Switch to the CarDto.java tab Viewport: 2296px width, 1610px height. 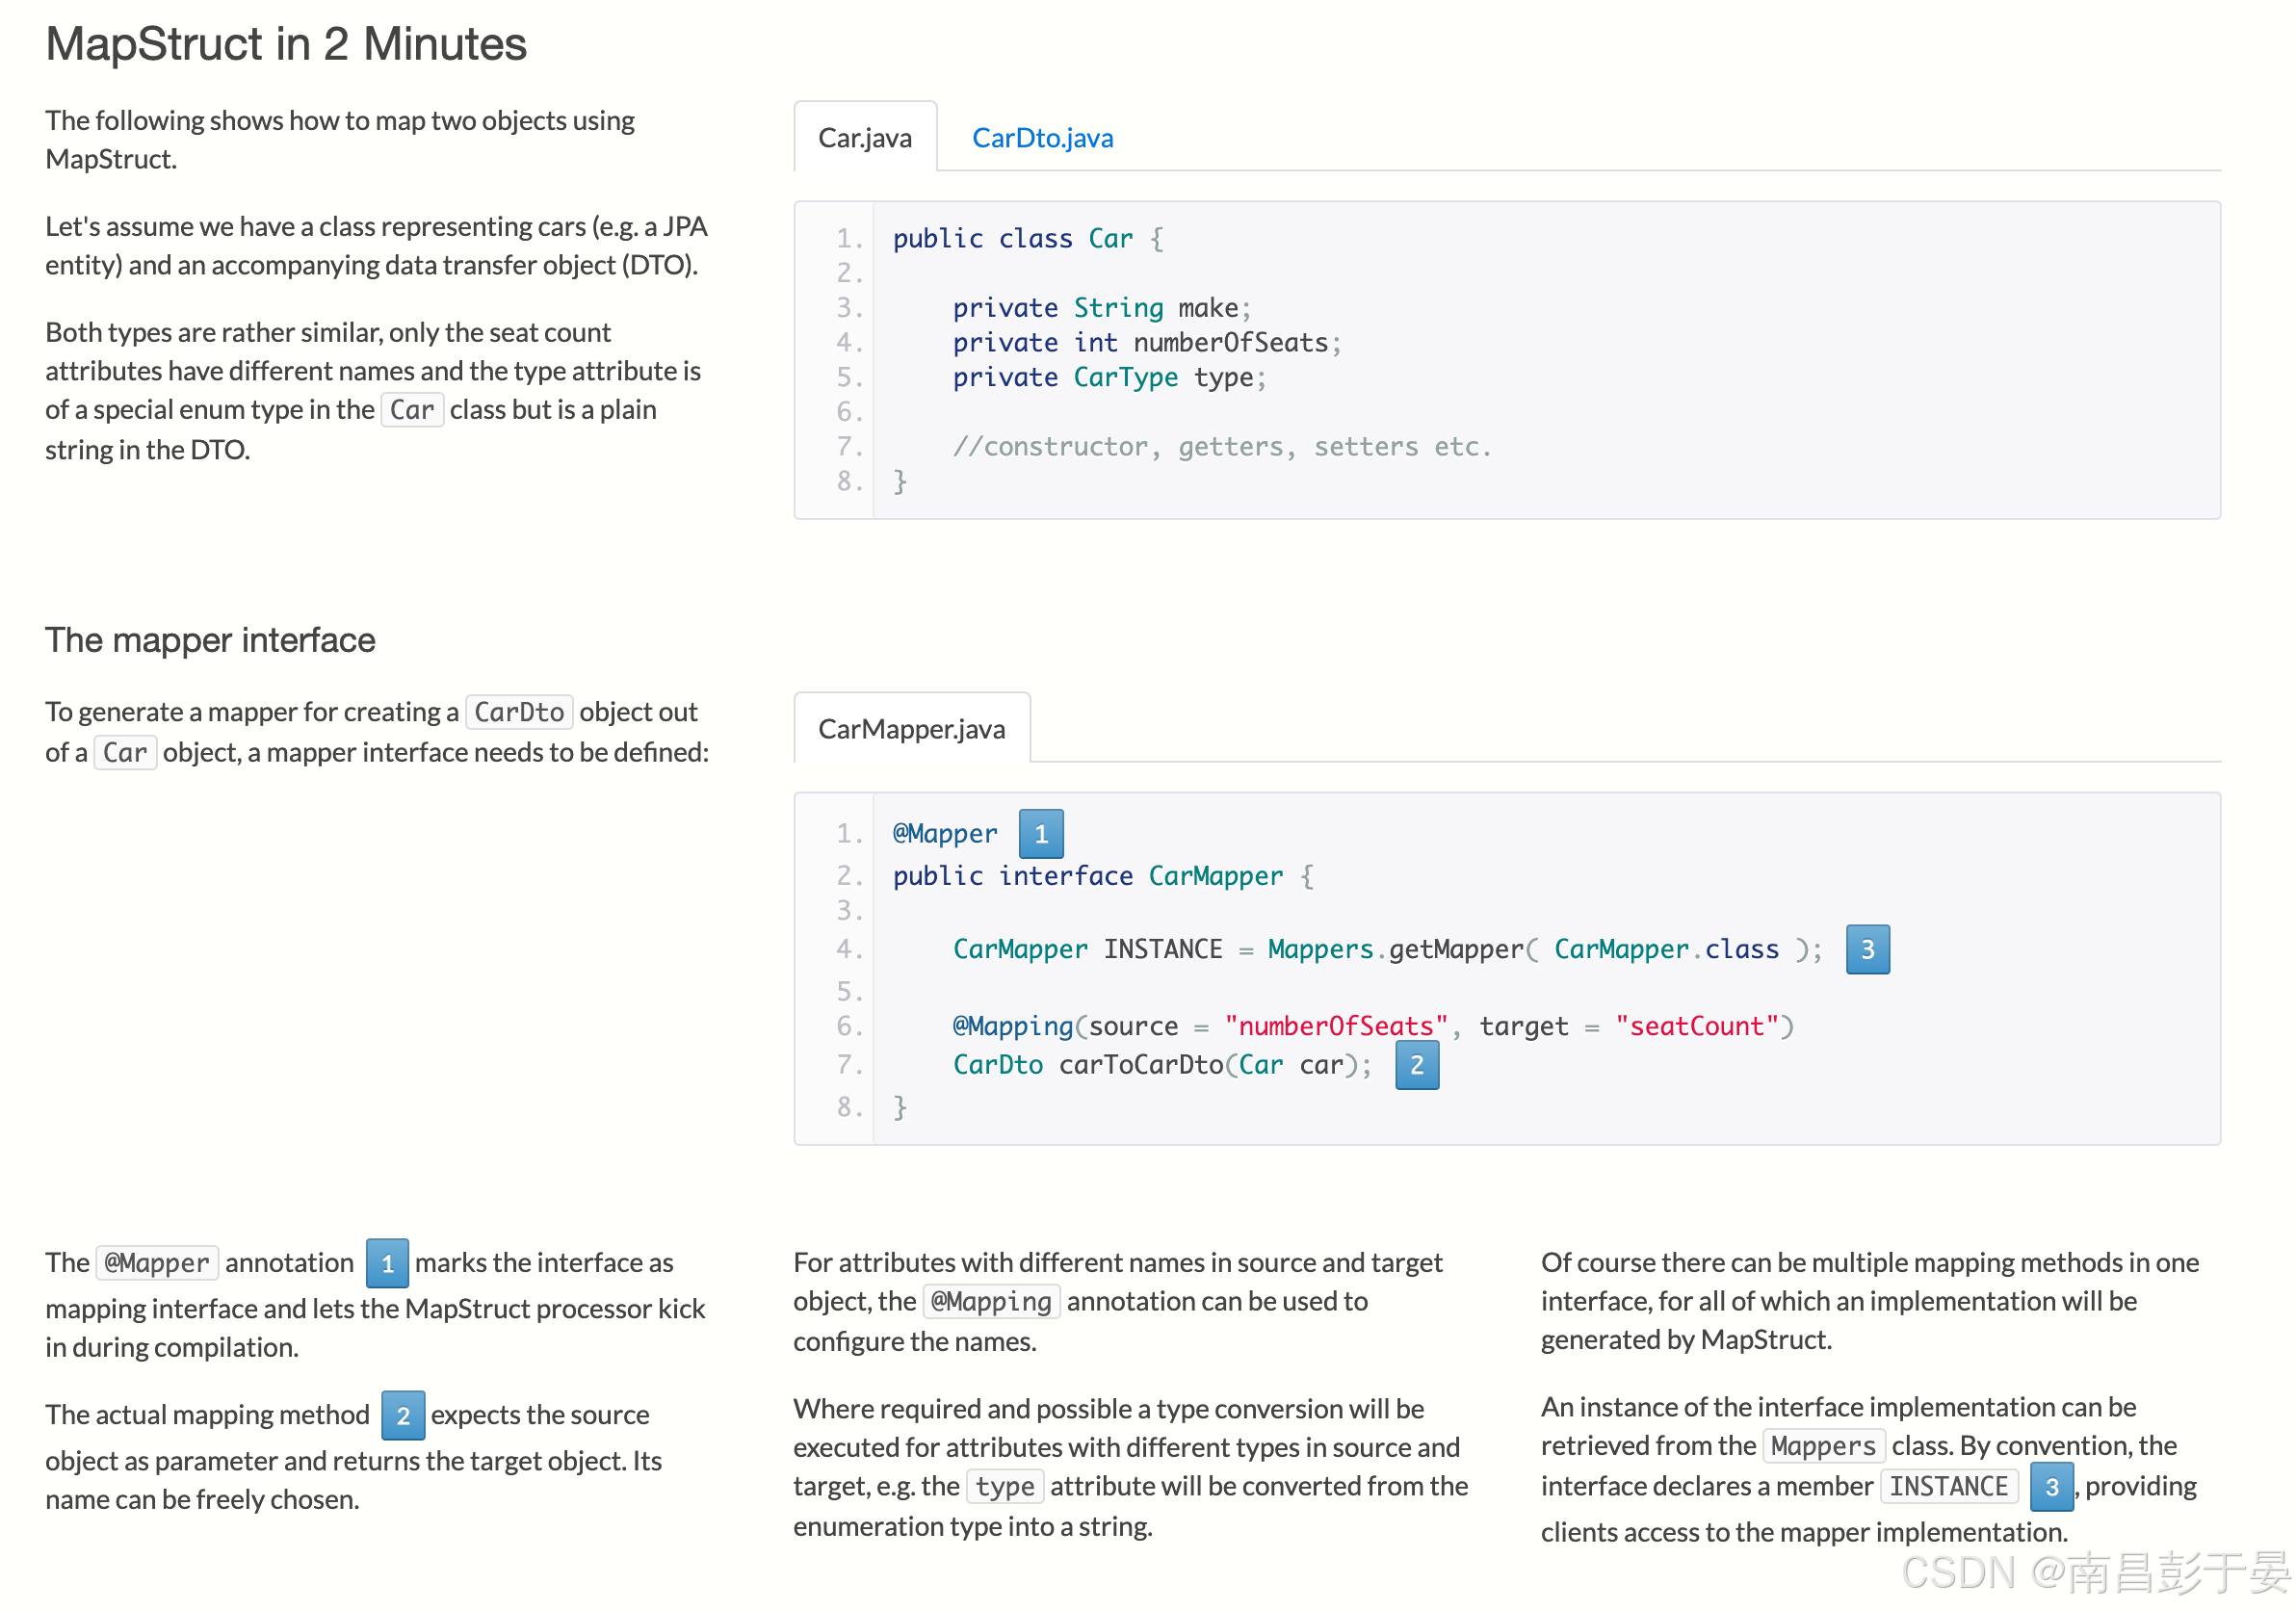click(x=1042, y=138)
